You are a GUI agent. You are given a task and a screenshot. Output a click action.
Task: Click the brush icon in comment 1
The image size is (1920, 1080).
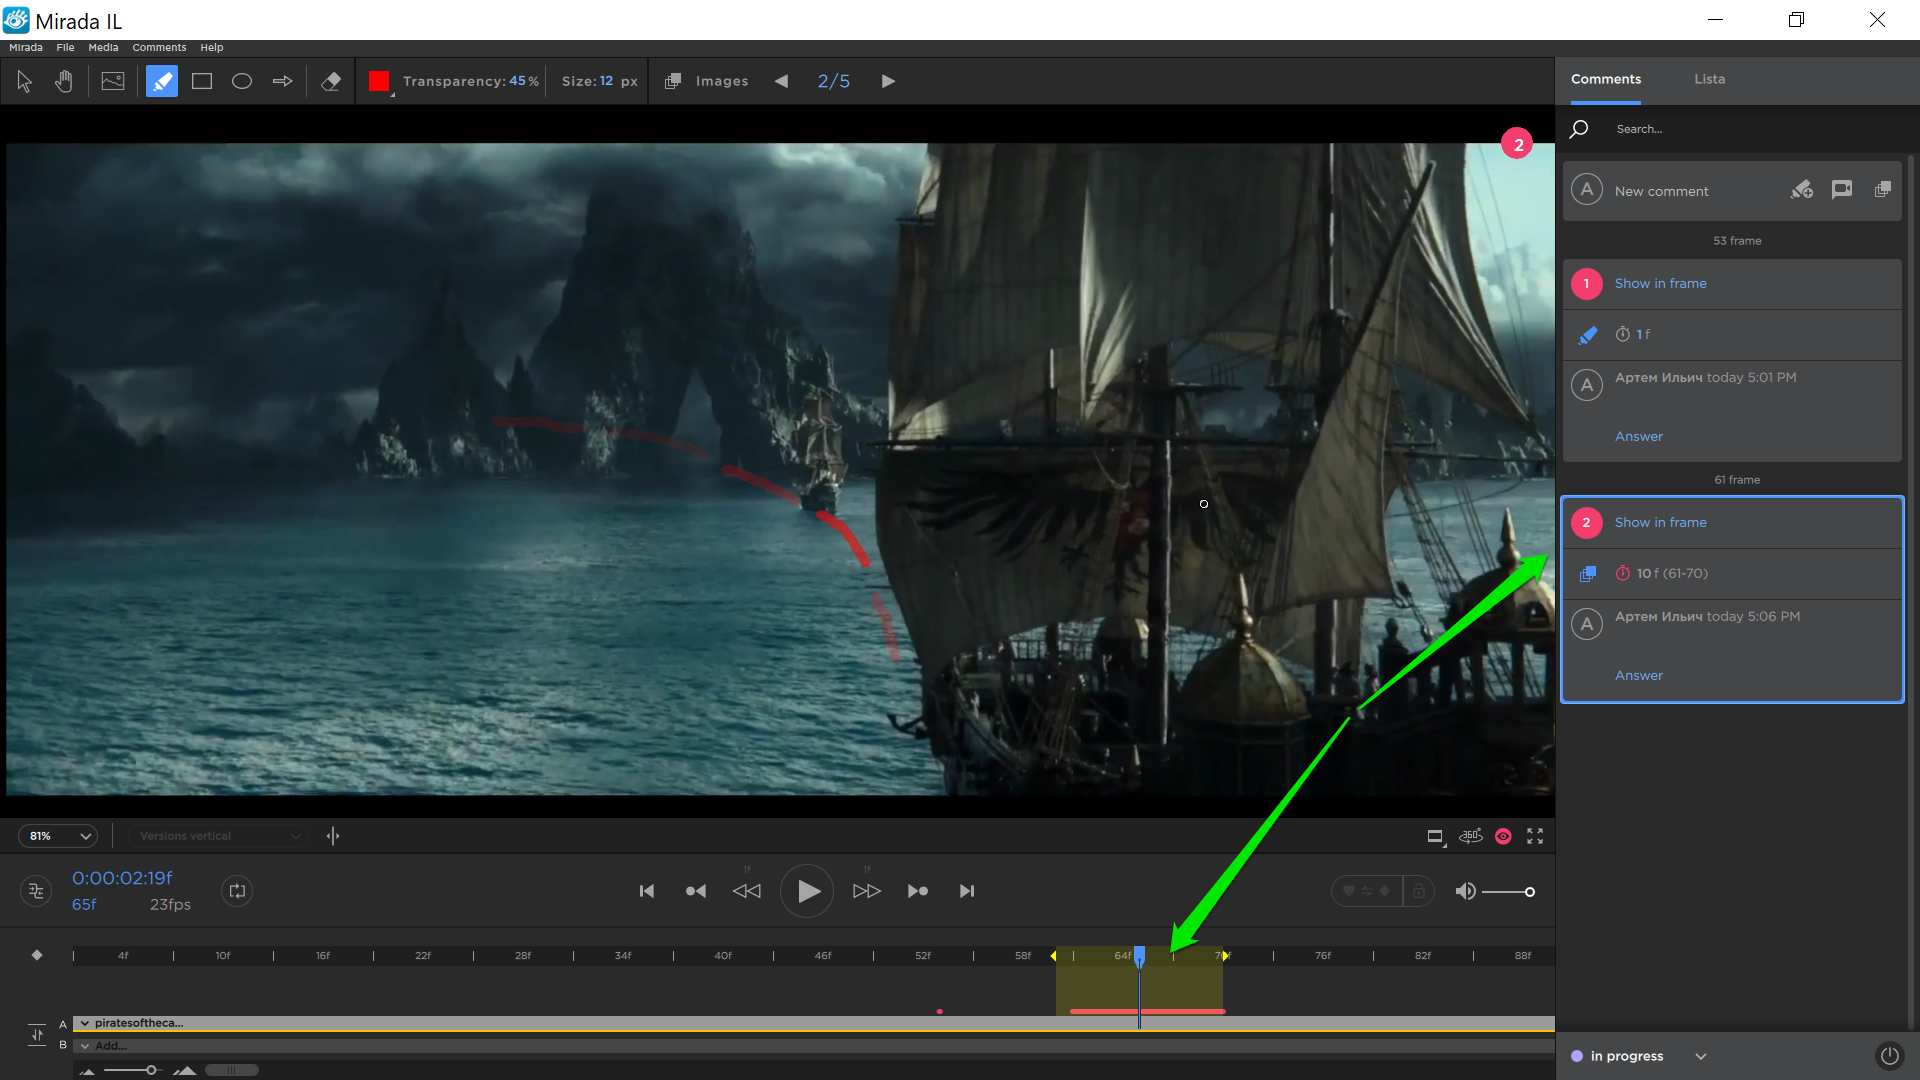coord(1587,335)
